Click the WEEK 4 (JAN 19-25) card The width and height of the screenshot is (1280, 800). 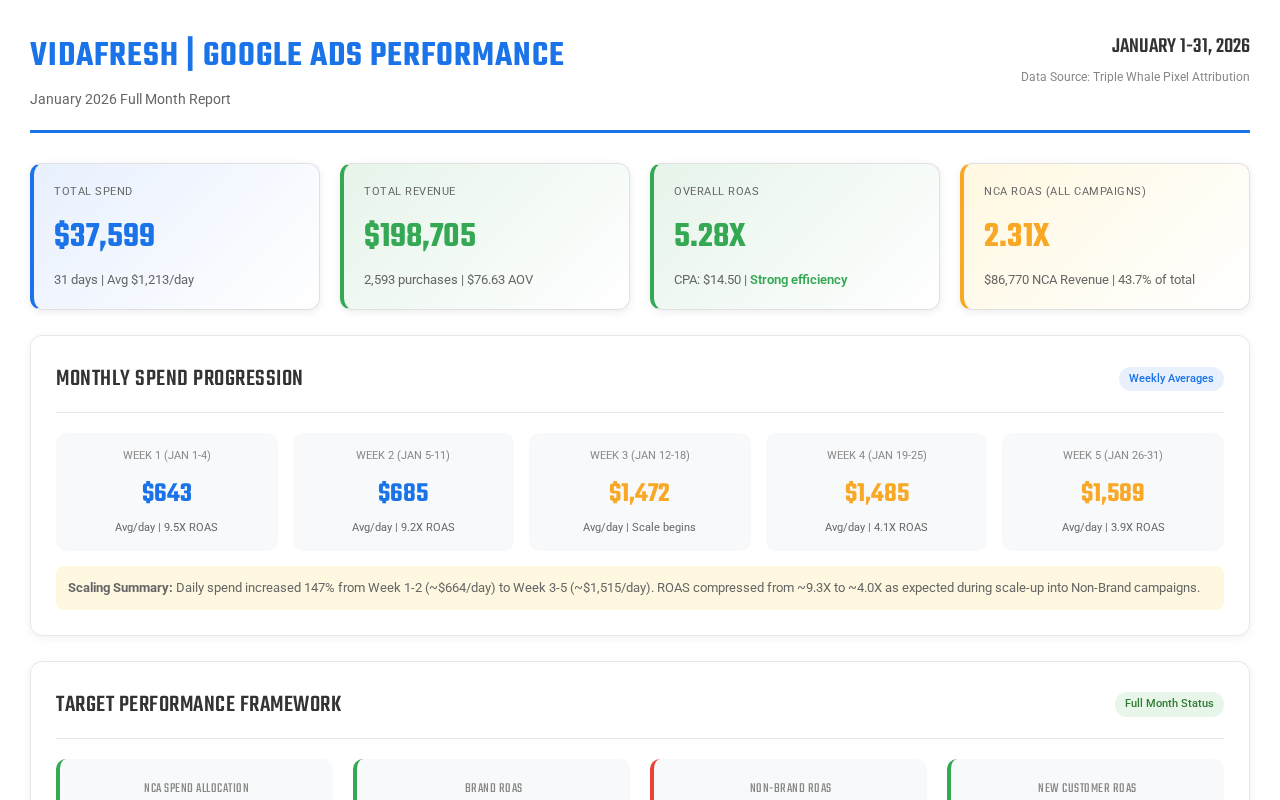[x=876, y=491]
